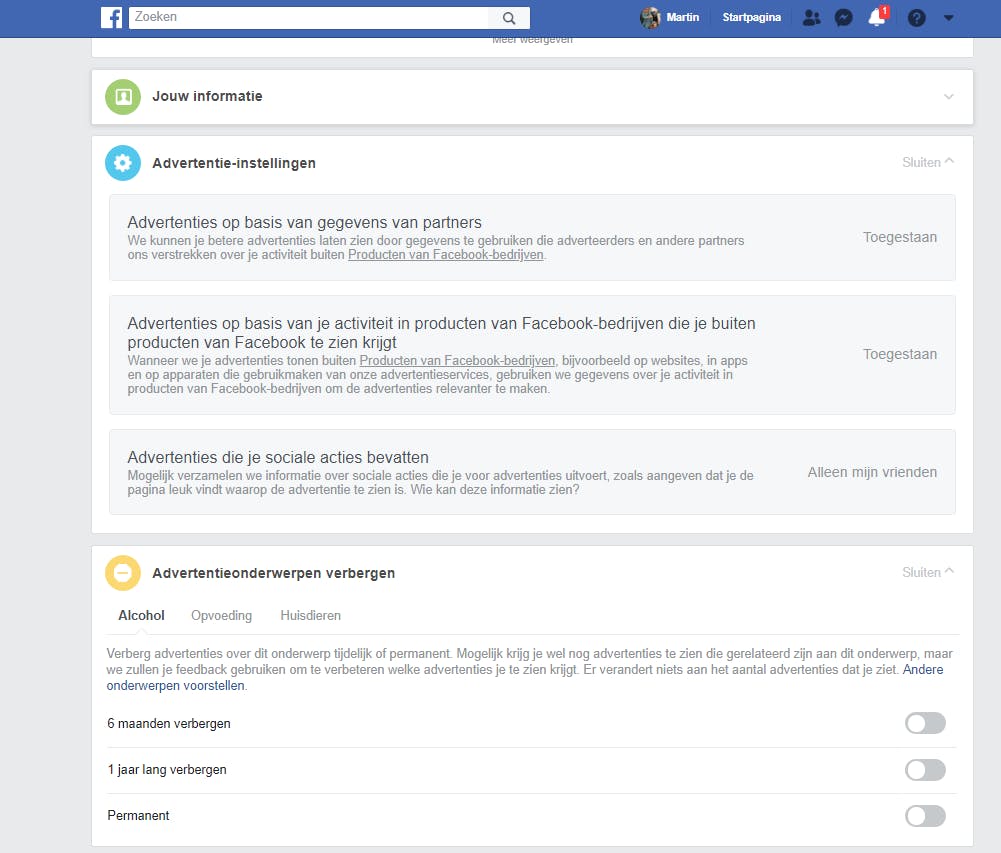Image resolution: width=1001 pixels, height=853 pixels.
Task: Click Andere onderwerpen voorstellen link
Action: tap(524, 677)
